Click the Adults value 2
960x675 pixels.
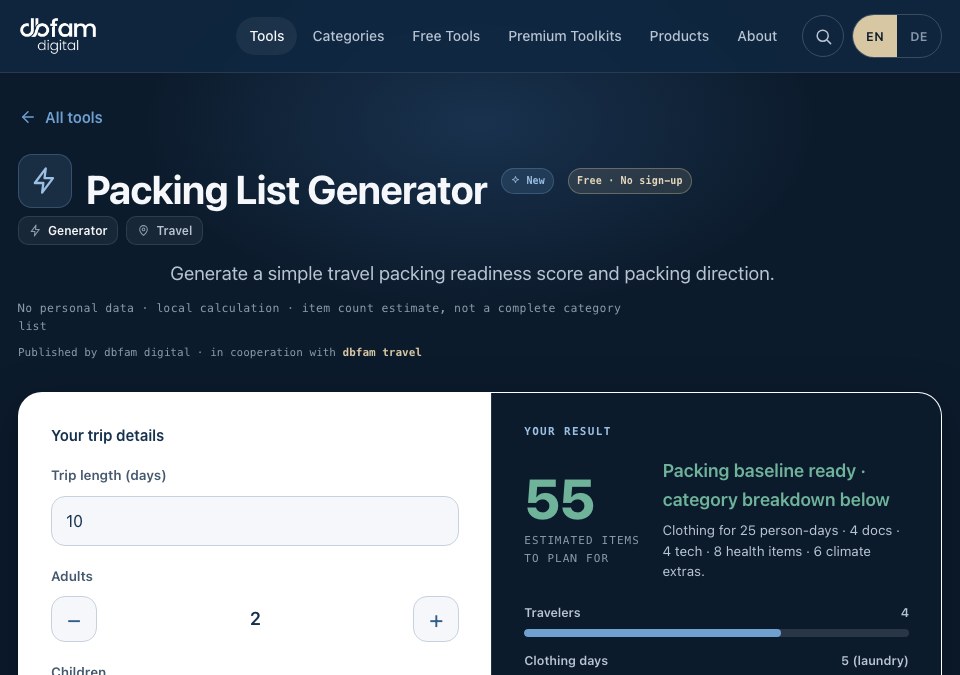pos(255,619)
